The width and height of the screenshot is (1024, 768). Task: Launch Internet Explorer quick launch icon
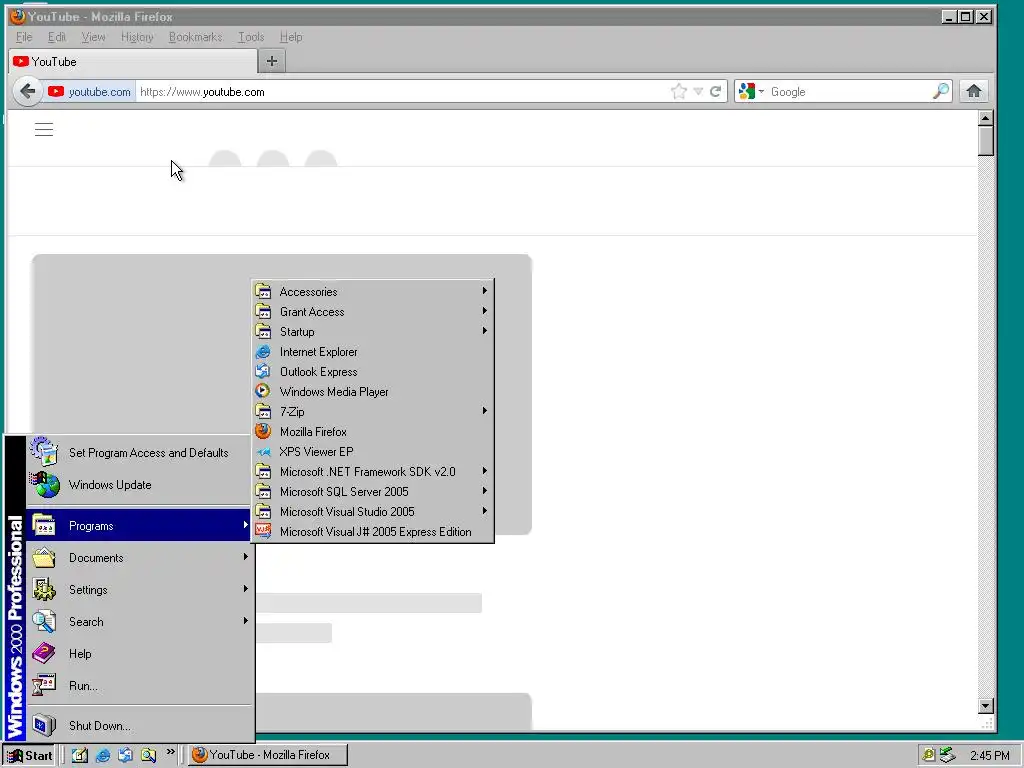pos(103,755)
